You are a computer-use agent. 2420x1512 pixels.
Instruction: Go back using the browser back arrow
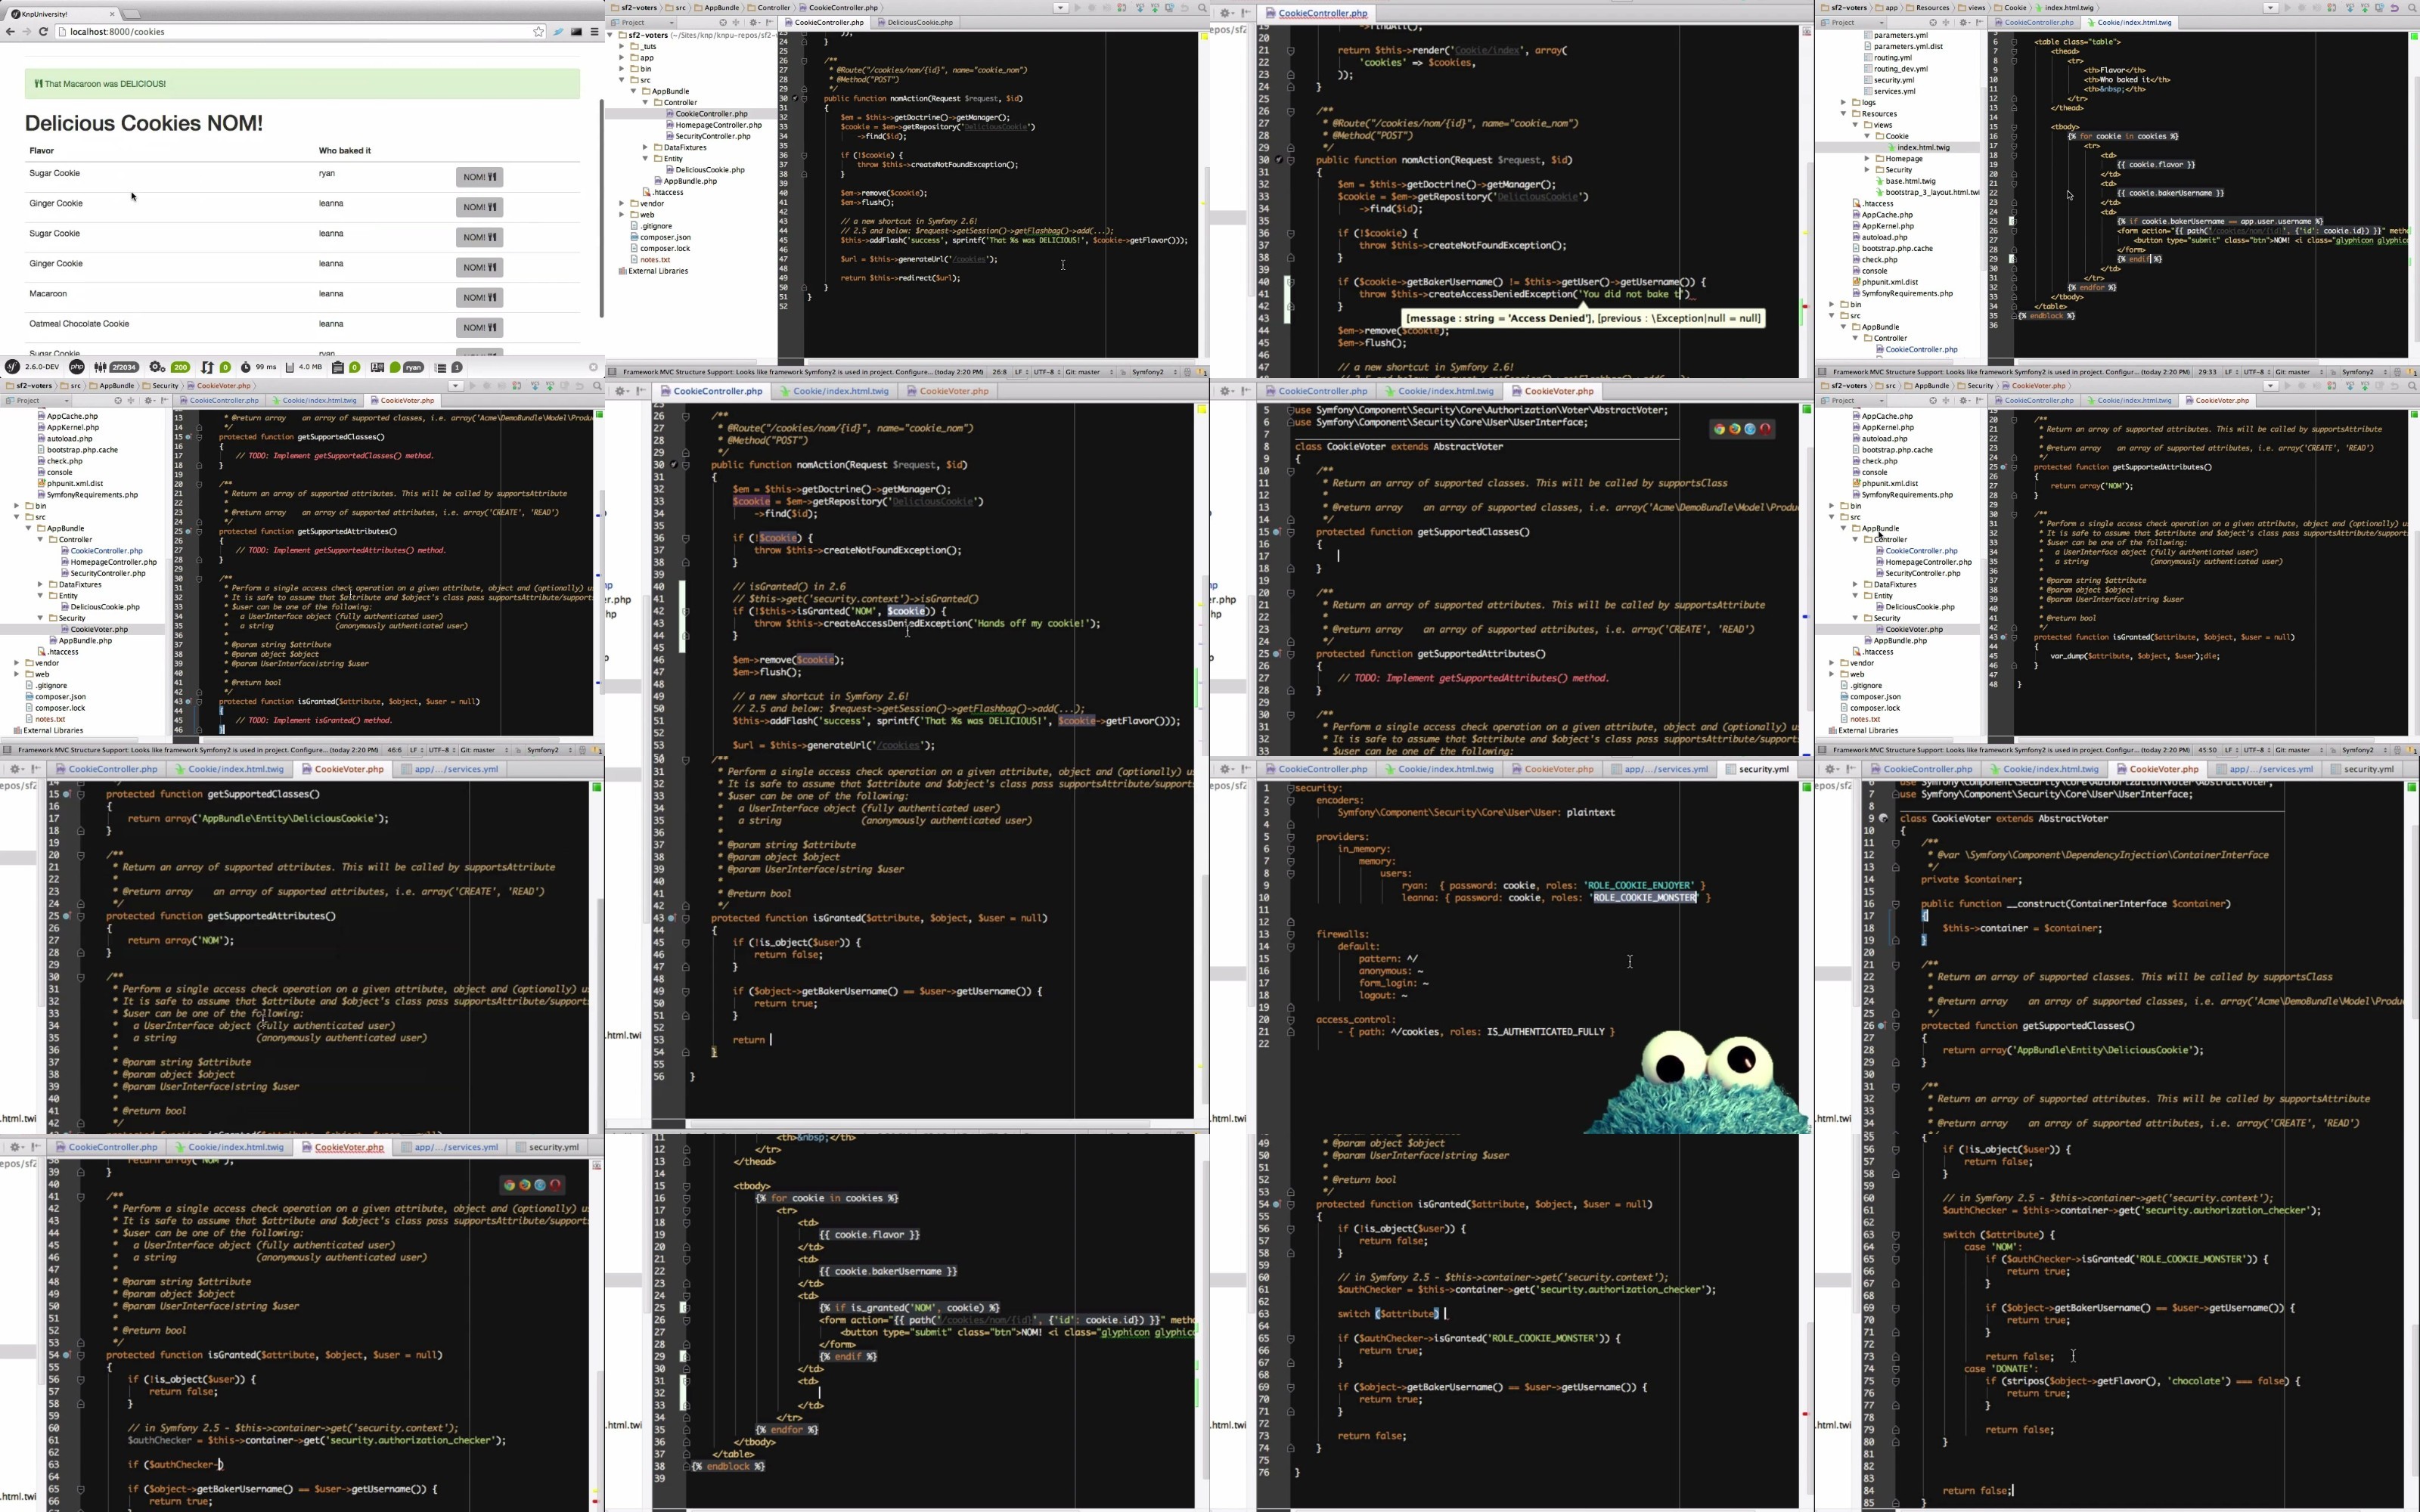(x=10, y=32)
